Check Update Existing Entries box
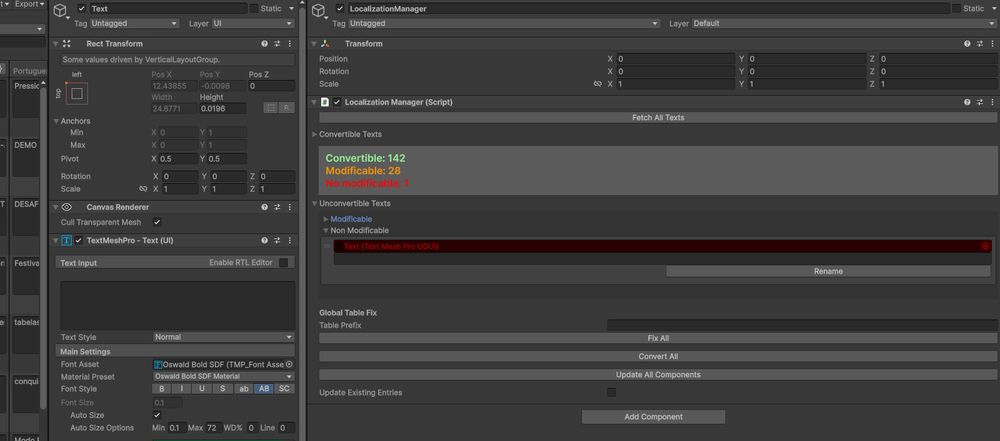This screenshot has height=441, width=1000. point(612,392)
